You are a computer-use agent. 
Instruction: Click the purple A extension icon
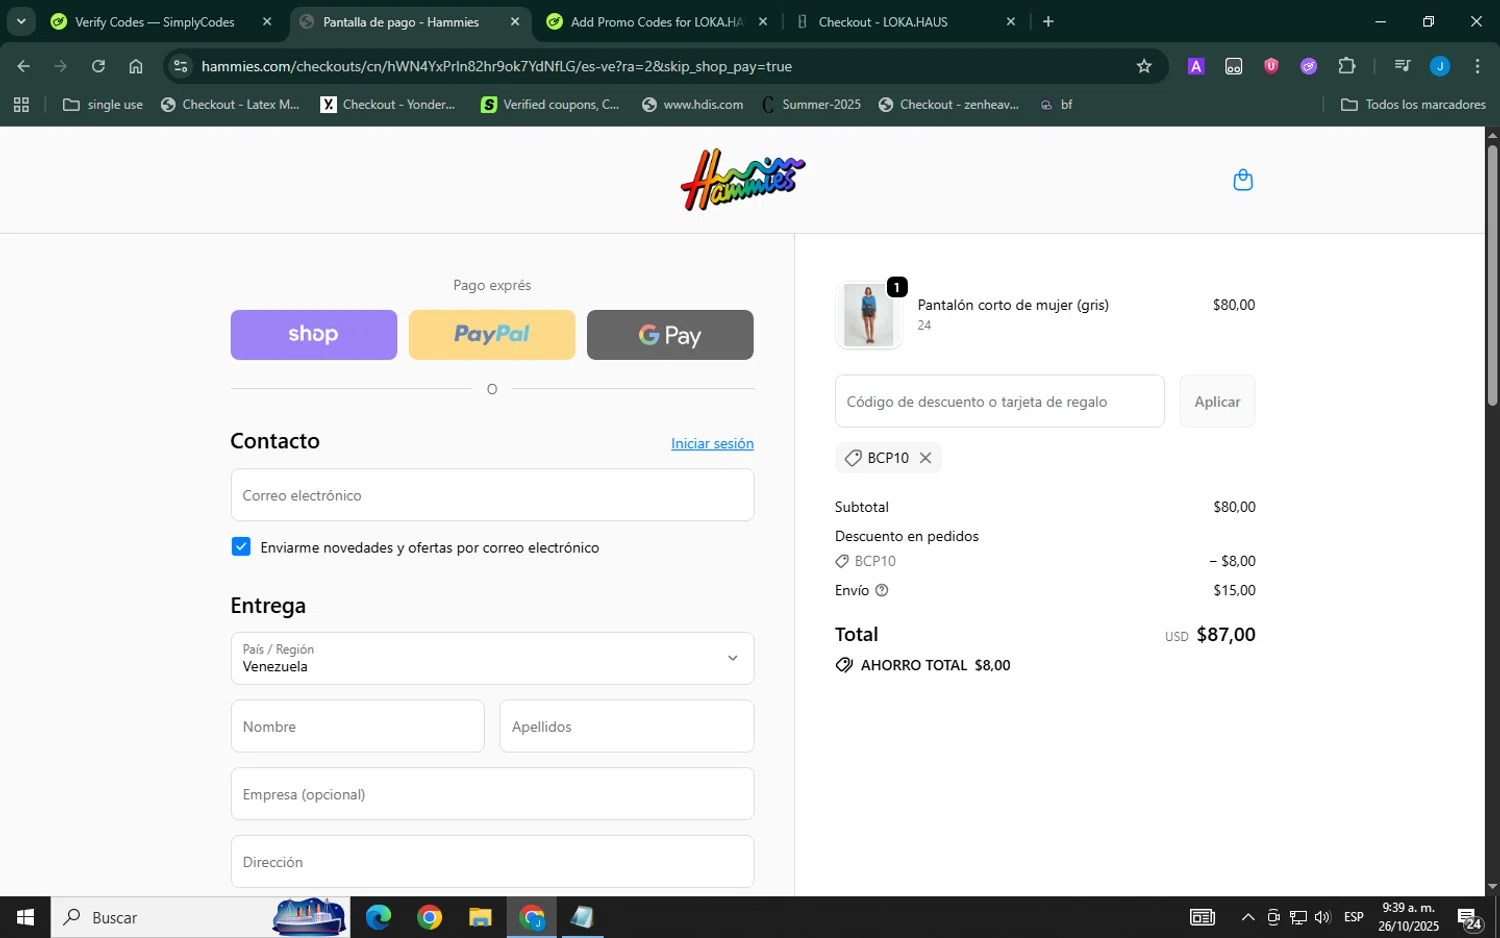click(1195, 66)
